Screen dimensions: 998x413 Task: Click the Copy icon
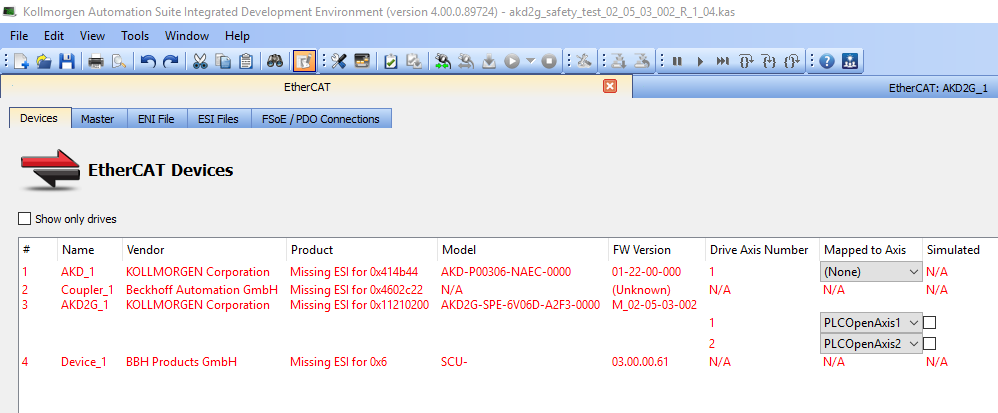(223, 61)
